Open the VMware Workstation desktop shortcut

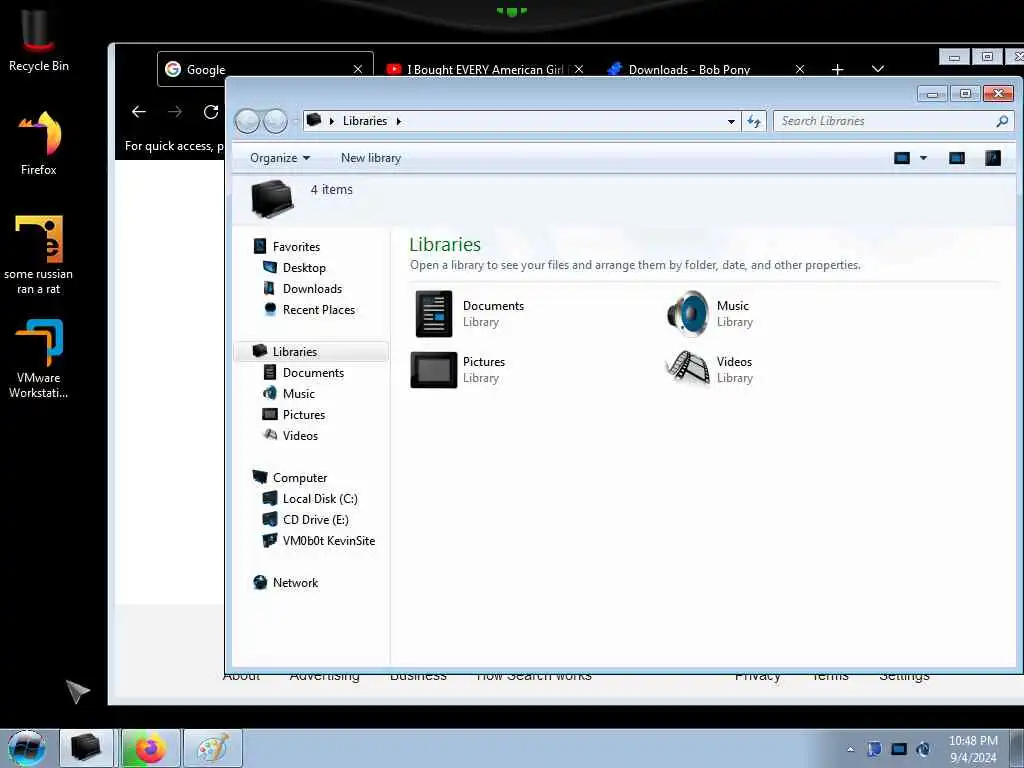tap(39, 358)
